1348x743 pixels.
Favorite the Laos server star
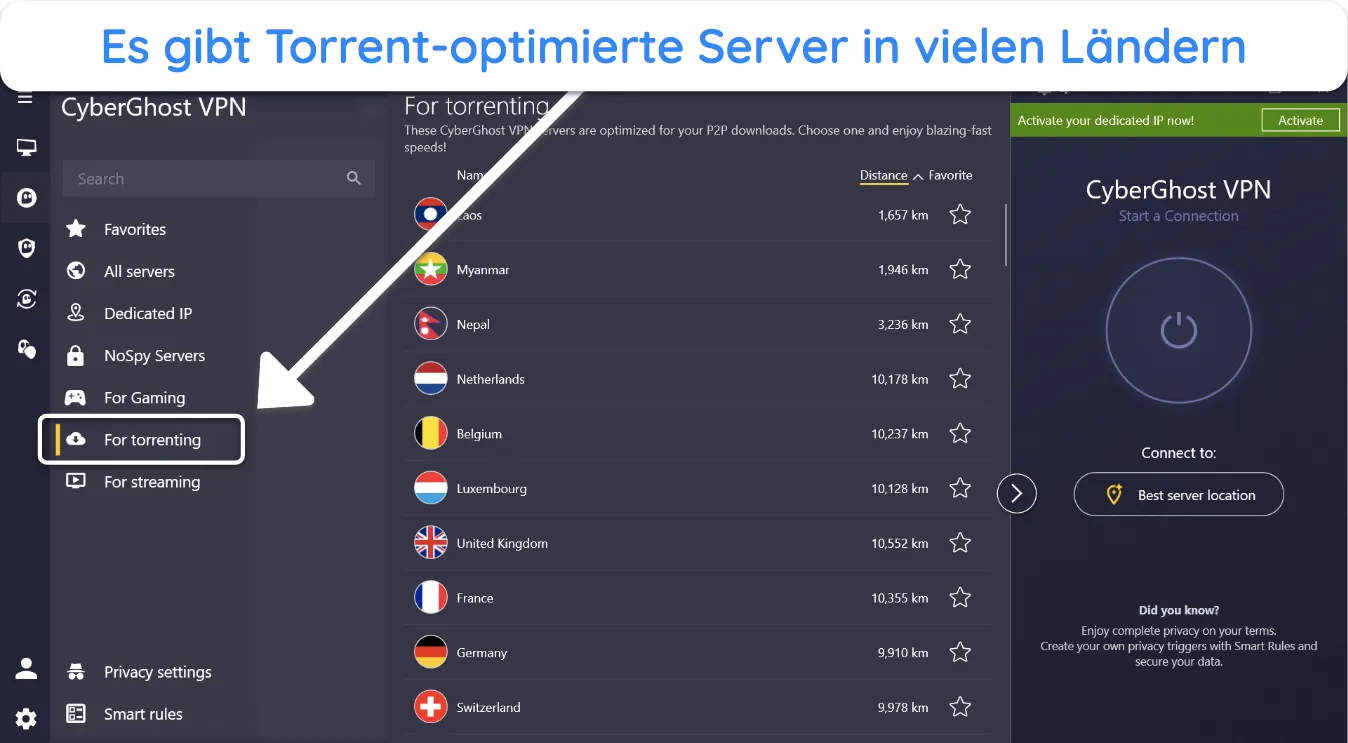(960, 214)
